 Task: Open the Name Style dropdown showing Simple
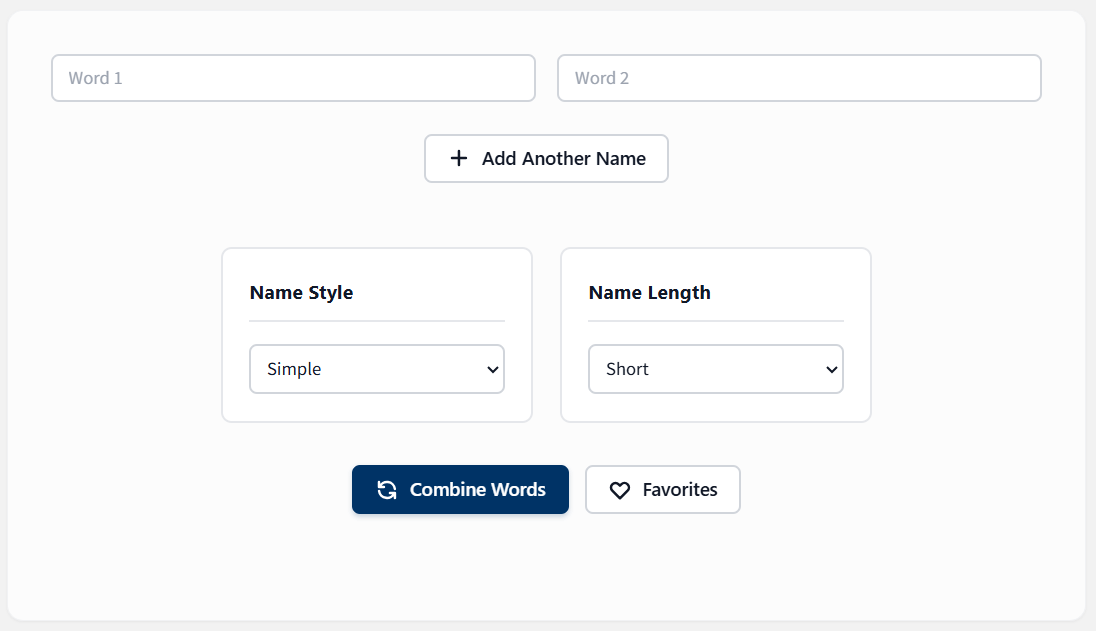tap(377, 369)
